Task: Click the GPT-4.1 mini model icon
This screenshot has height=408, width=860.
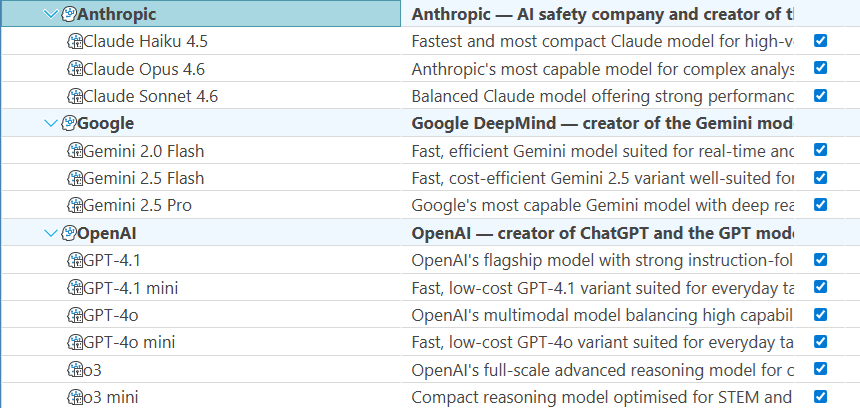Action: coord(75,287)
